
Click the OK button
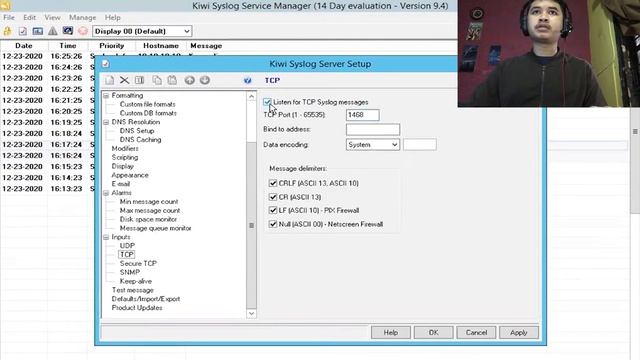click(x=433, y=332)
